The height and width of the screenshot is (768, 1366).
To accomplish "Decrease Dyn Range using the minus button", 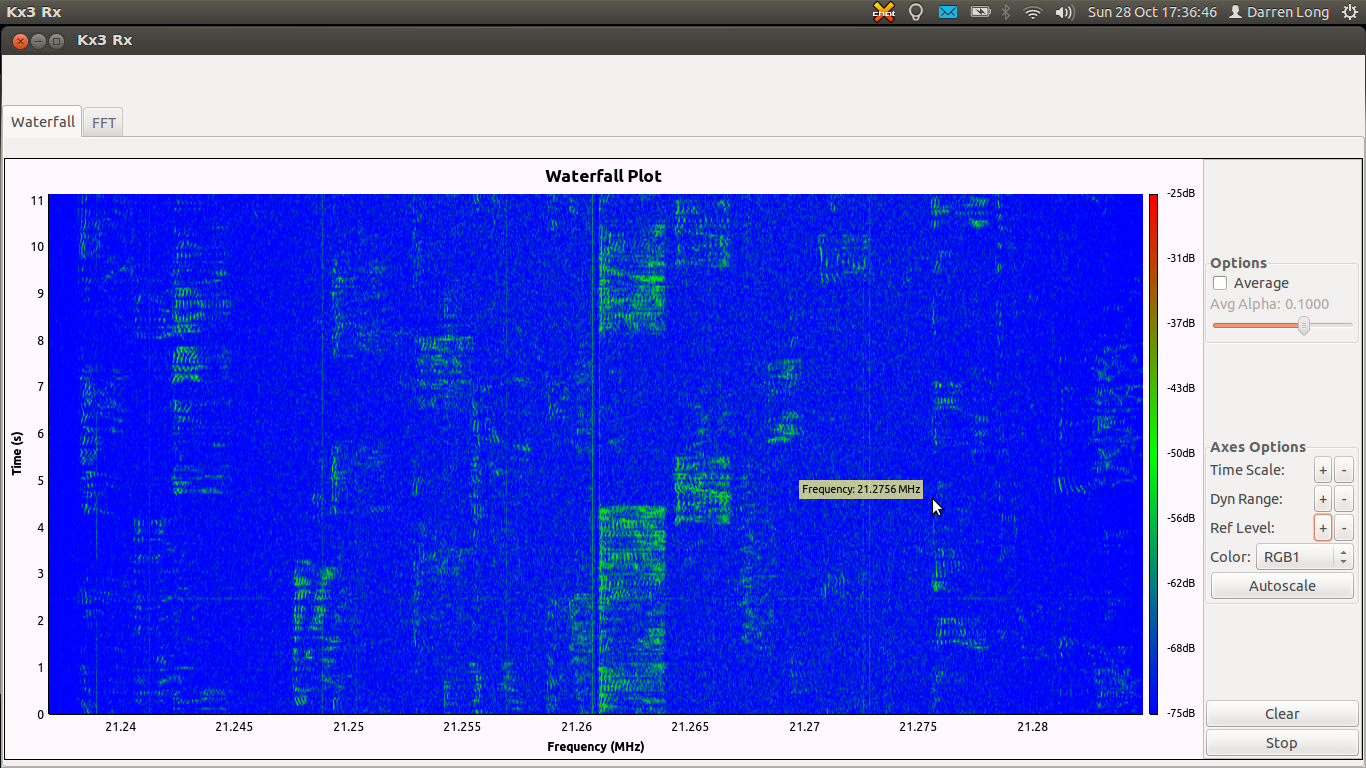I will [1344, 498].
